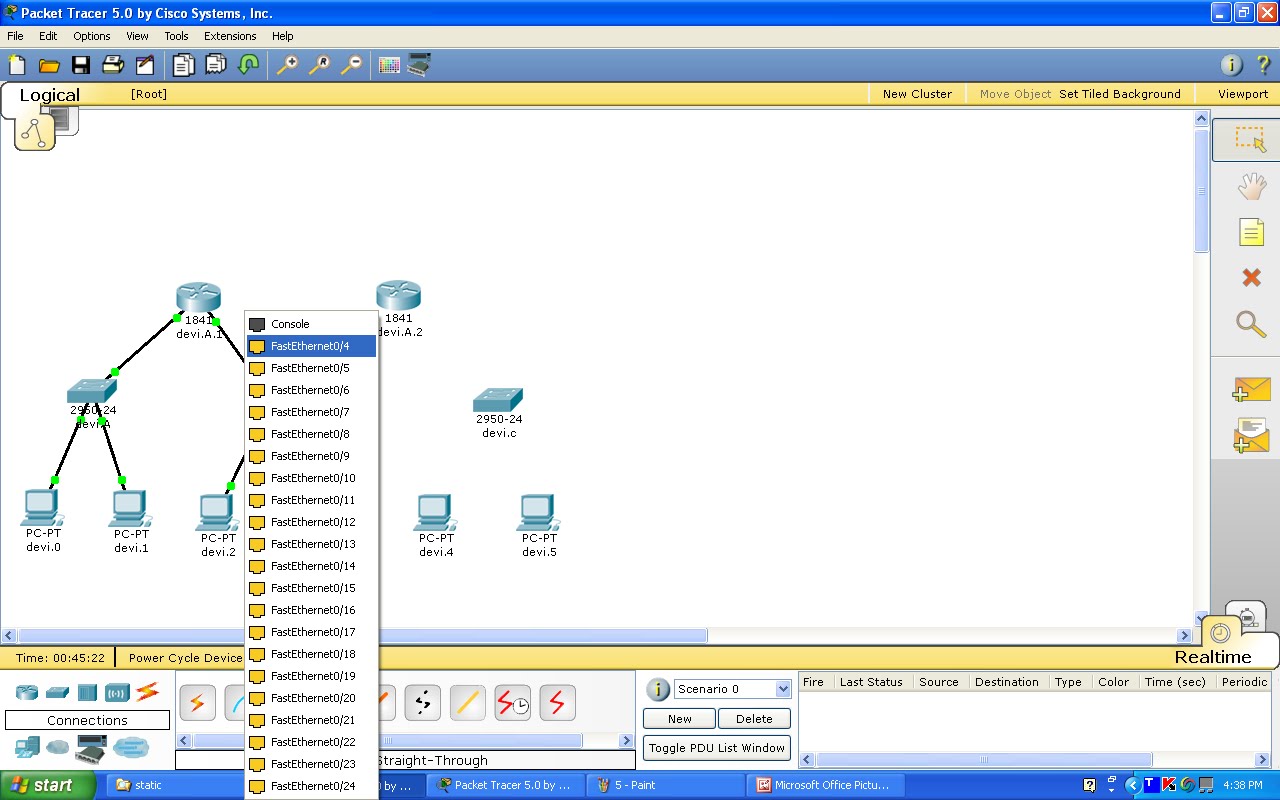1280x800 pixels.
Task: Open the Drawing Palette icon
Action: click(389, 65)
